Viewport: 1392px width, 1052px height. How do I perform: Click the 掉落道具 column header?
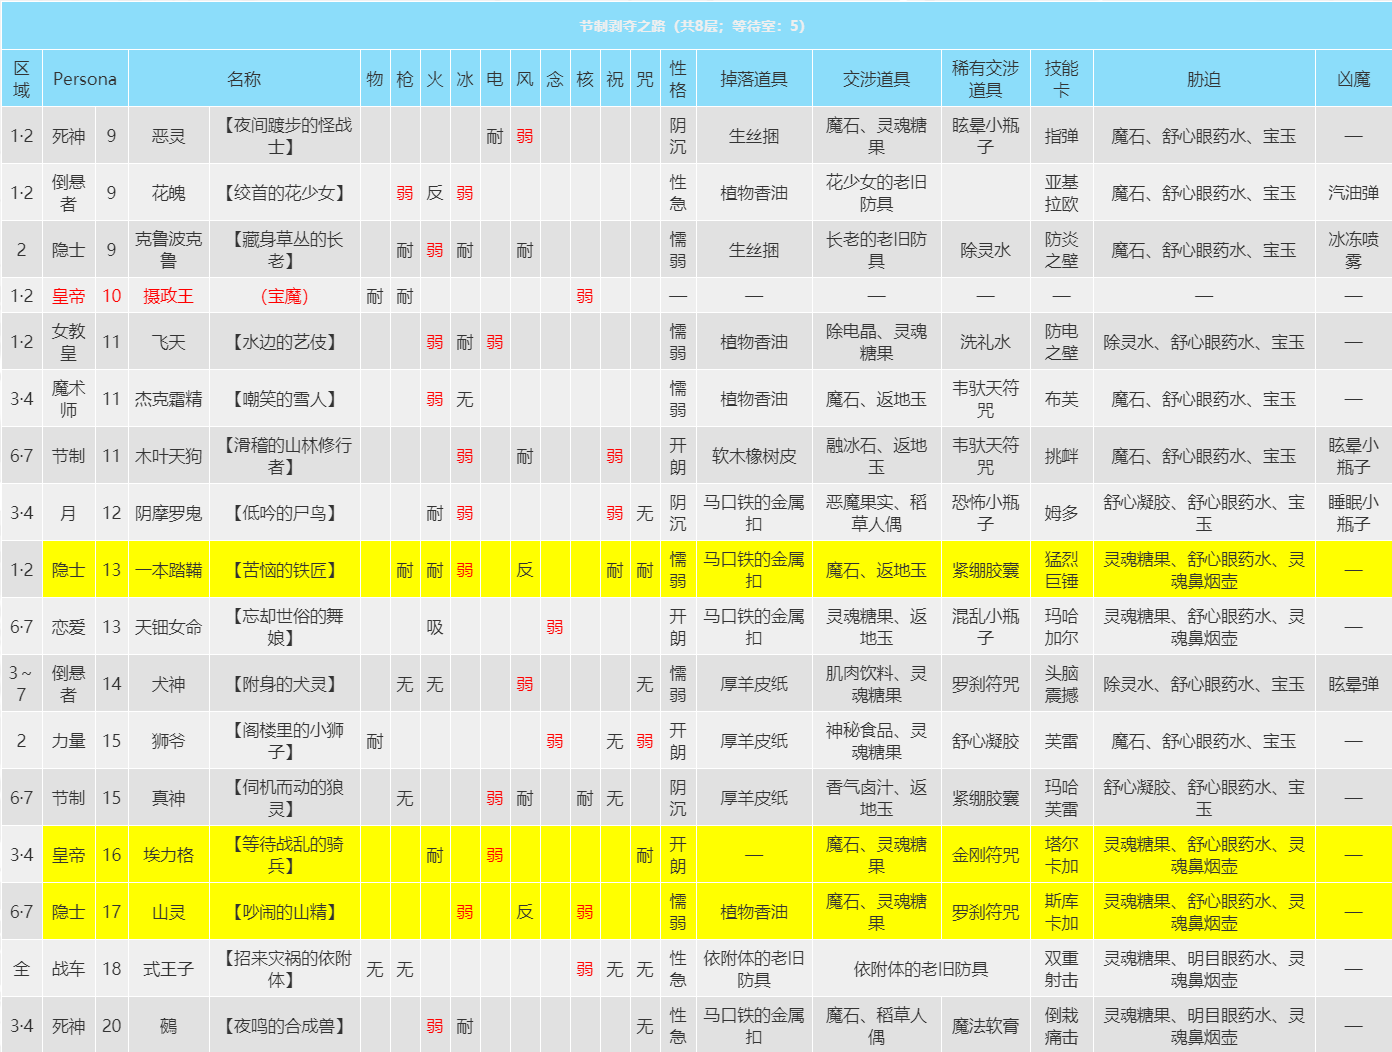[754, 79]
